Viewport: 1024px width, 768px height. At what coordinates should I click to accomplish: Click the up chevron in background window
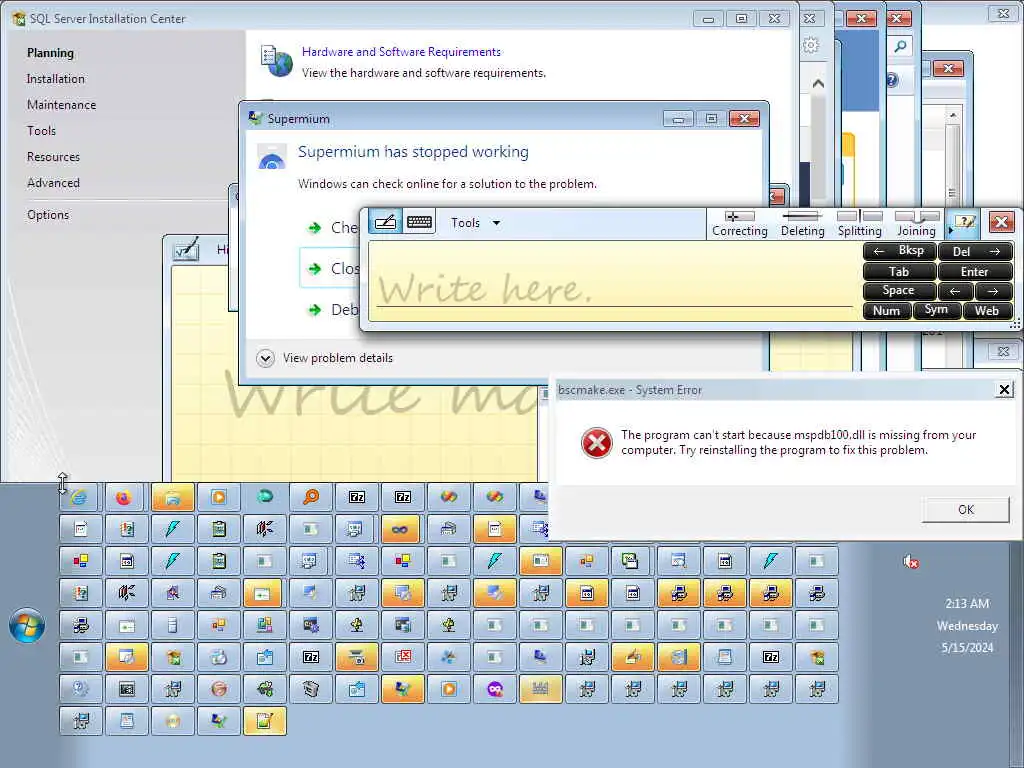pyautogui.click(x=818, y=84)
